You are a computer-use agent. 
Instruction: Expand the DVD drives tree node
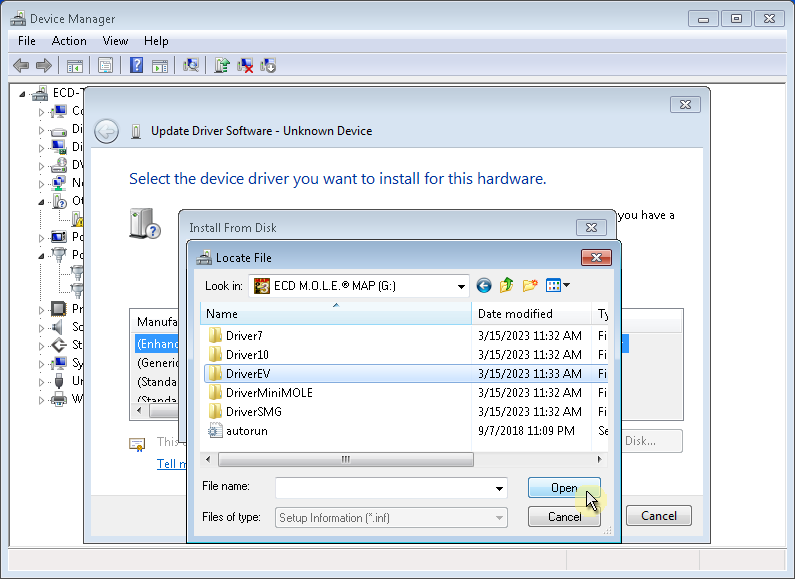tap(42, 166)
